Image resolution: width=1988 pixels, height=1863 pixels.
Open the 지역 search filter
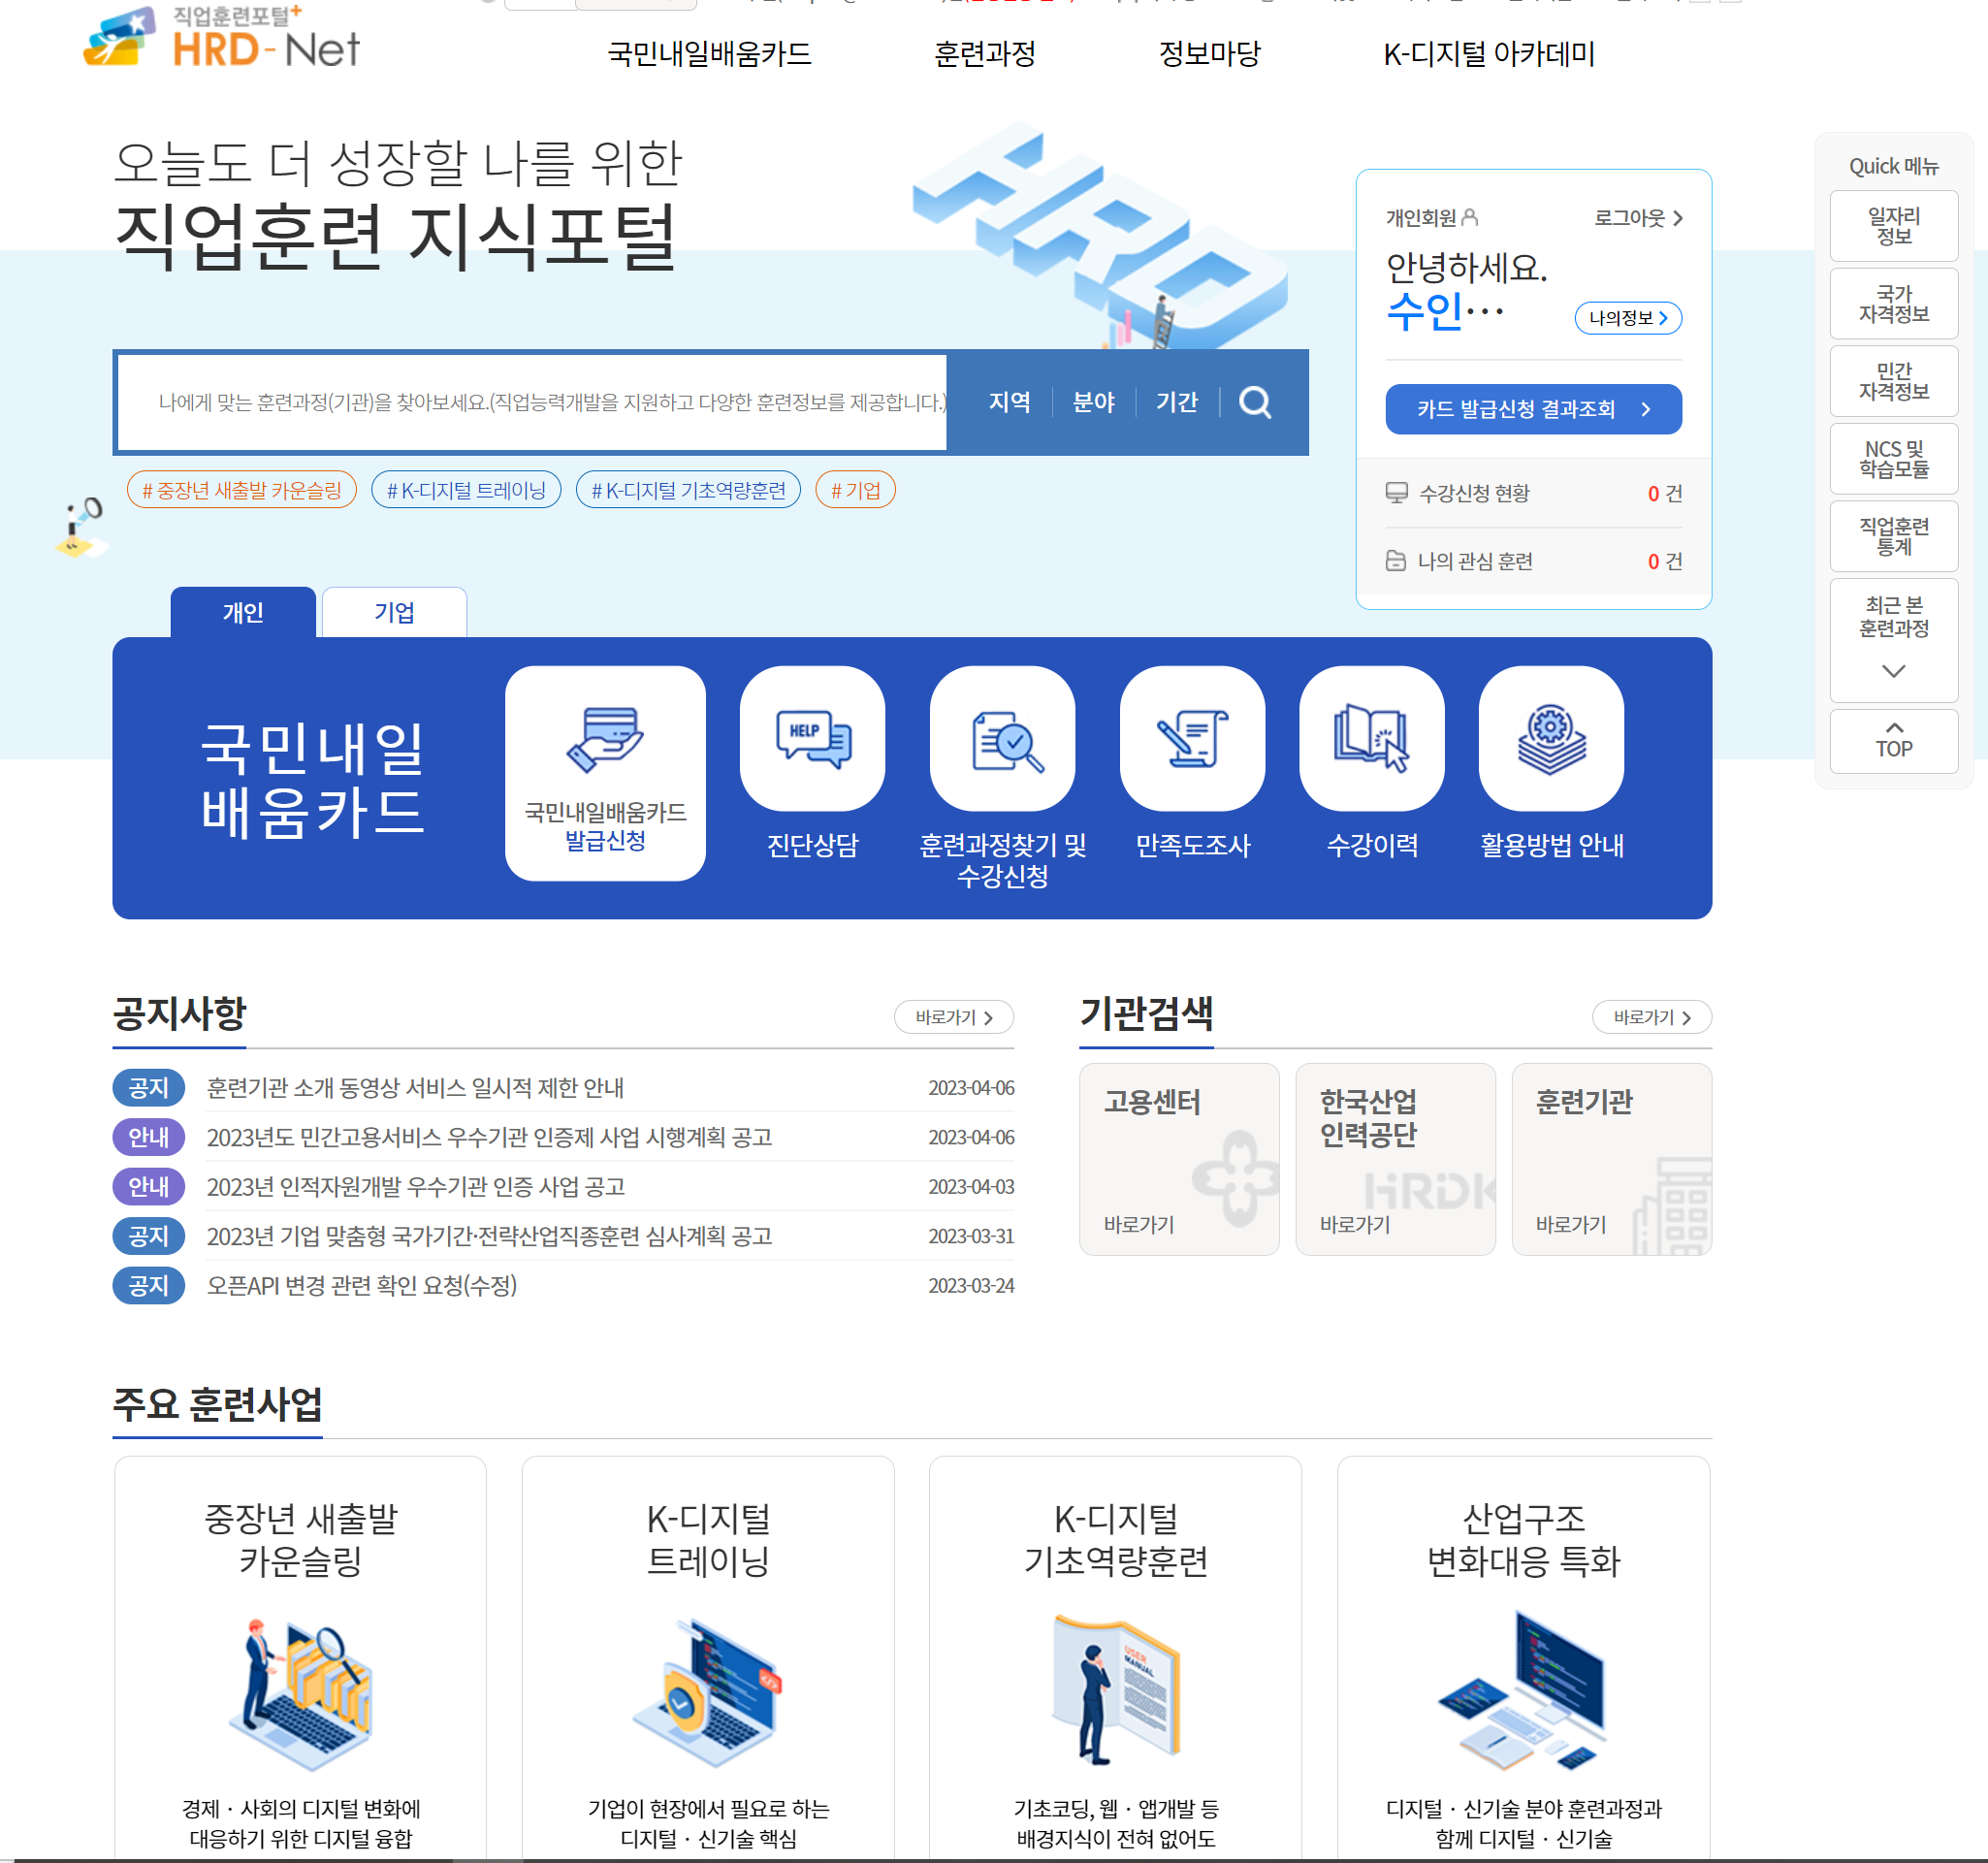[1009, 402]
